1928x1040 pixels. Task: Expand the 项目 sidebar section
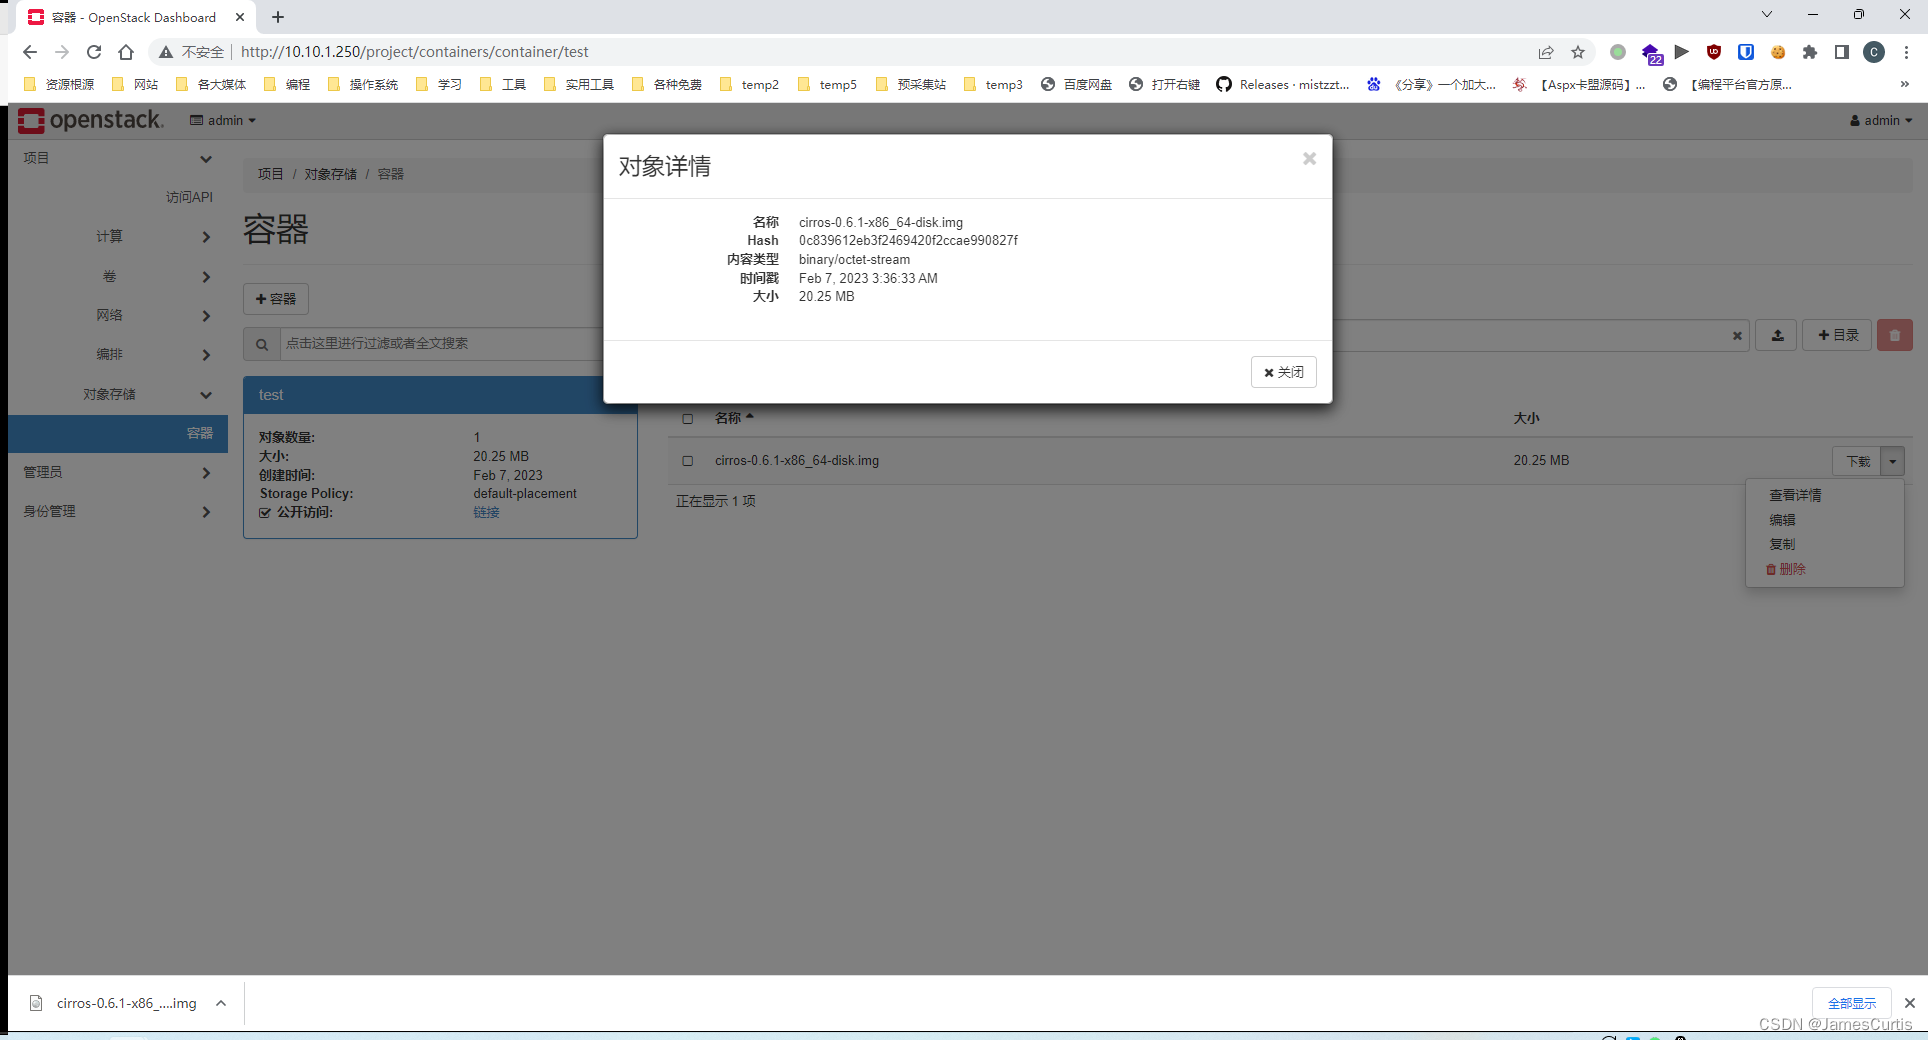118,158
